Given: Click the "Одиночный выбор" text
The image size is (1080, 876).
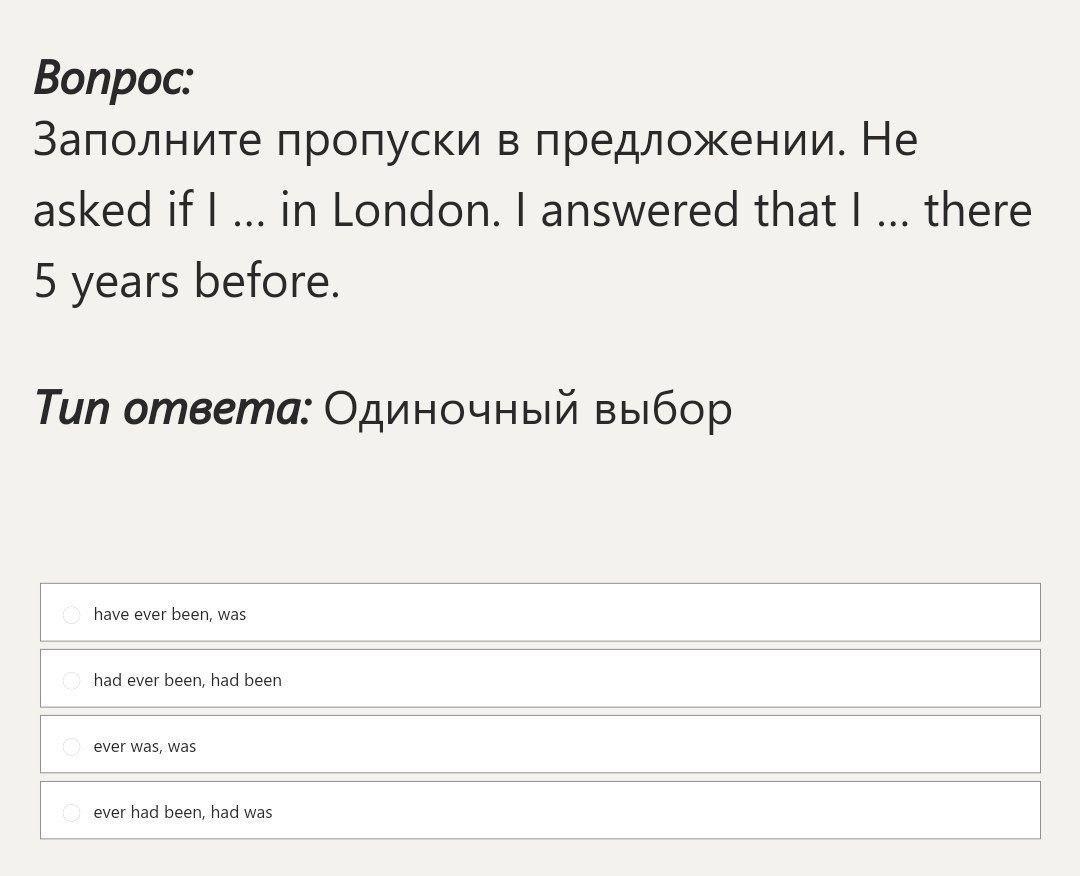Looking at the screenshot, I should click(528, 409).
